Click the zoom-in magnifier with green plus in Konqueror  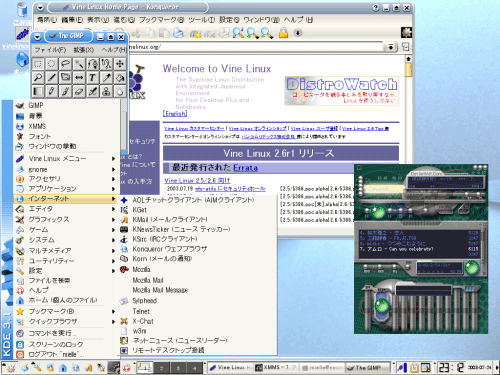coord(252,33)
